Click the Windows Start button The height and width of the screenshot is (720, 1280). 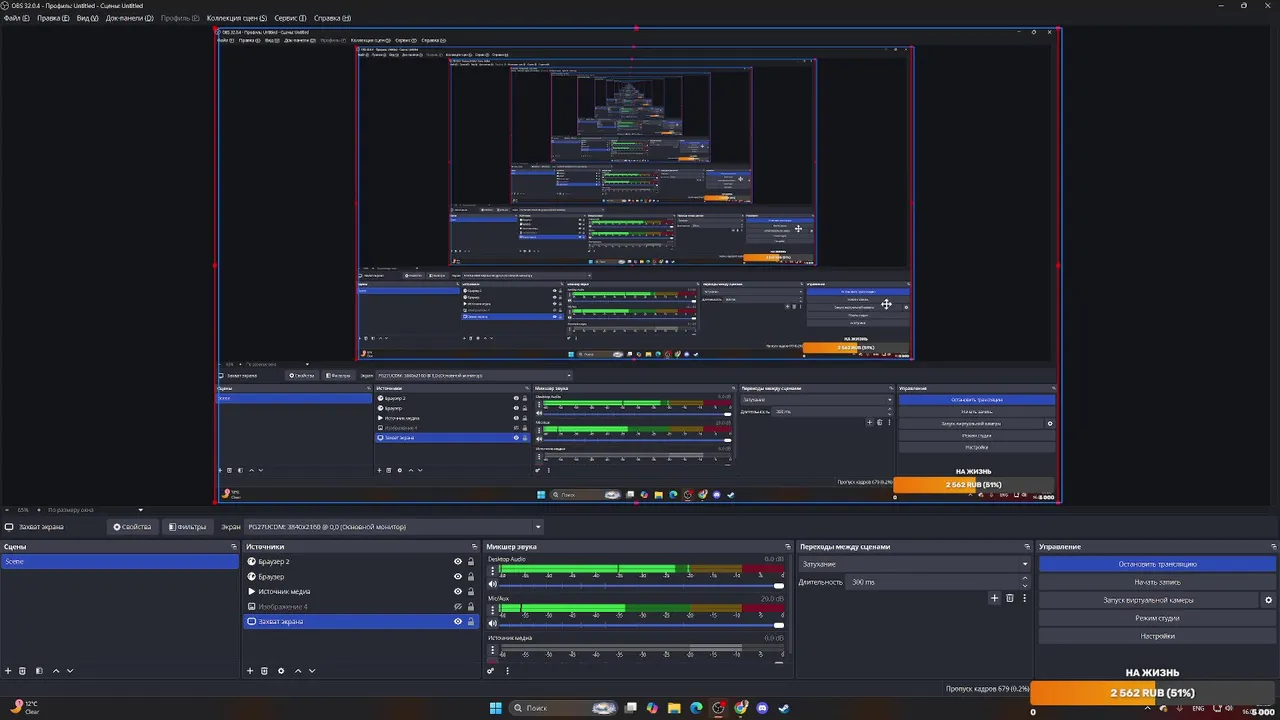tap(495, 708)
